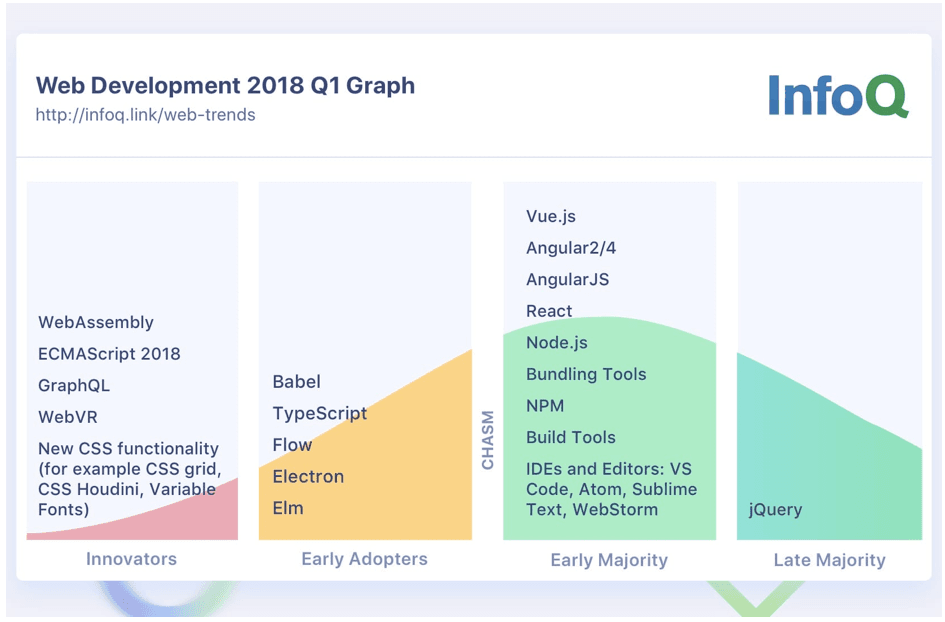Click the React entry
This screenshot has height=622, width=945.
[x=549, y=311]
